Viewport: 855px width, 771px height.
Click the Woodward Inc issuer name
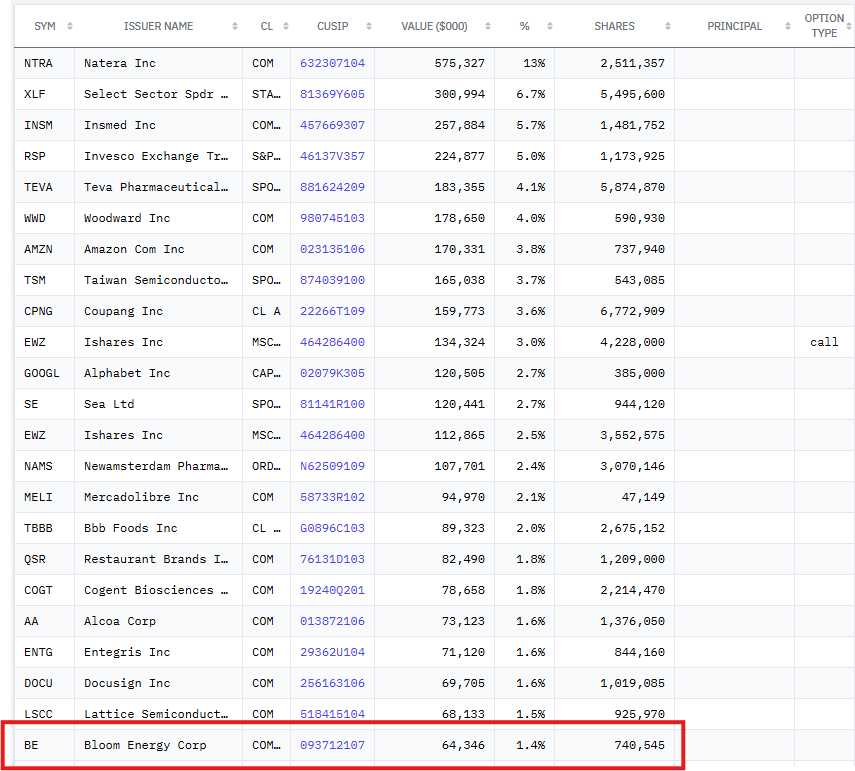(x=127, y=219)
